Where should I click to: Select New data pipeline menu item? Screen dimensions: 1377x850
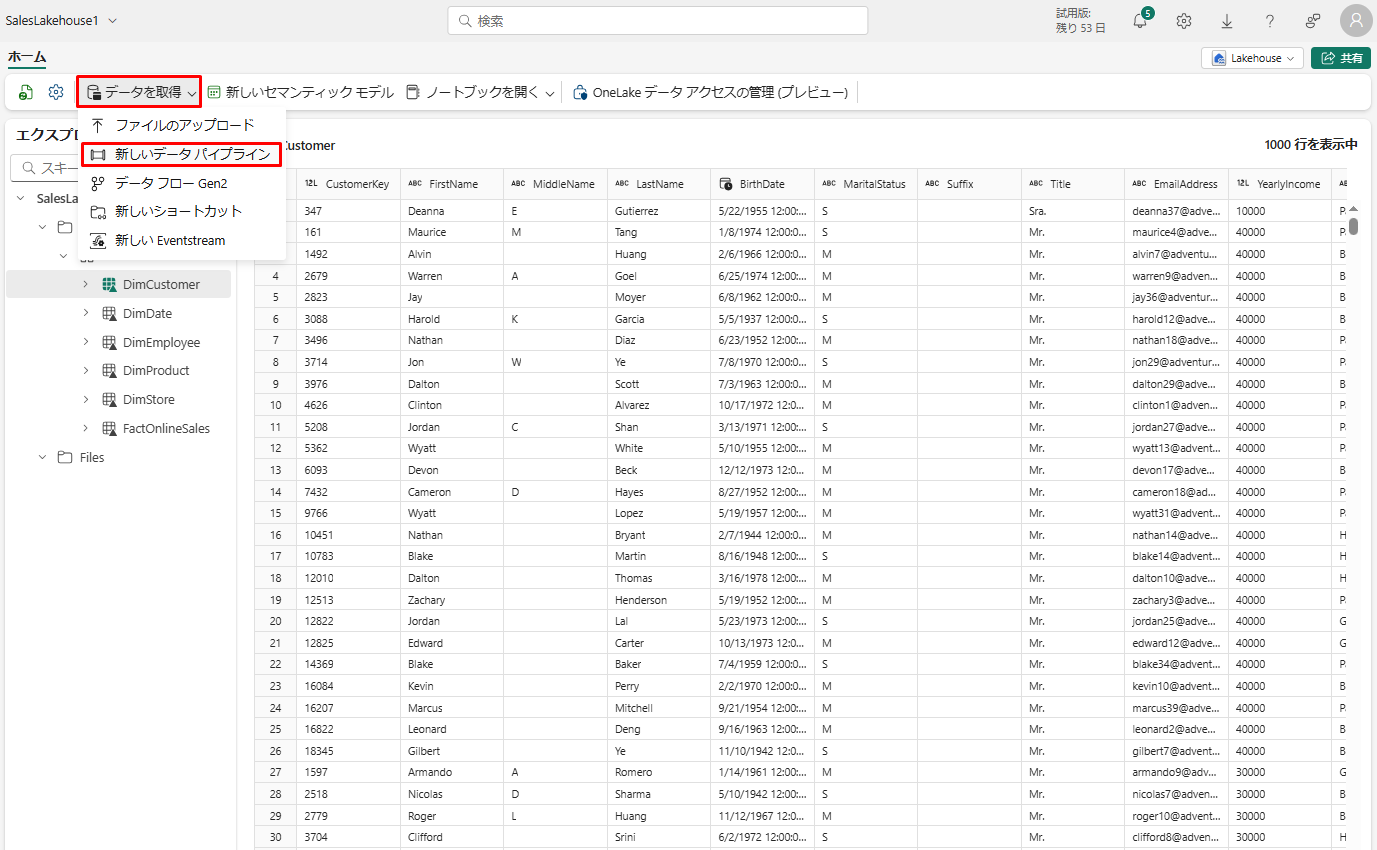click(181, 154)
